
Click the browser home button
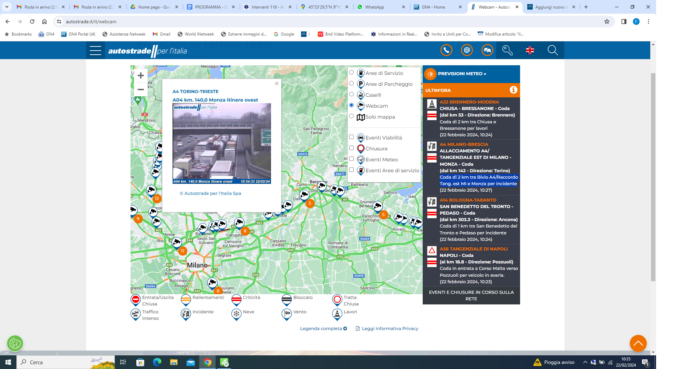(x=44, y=21)
